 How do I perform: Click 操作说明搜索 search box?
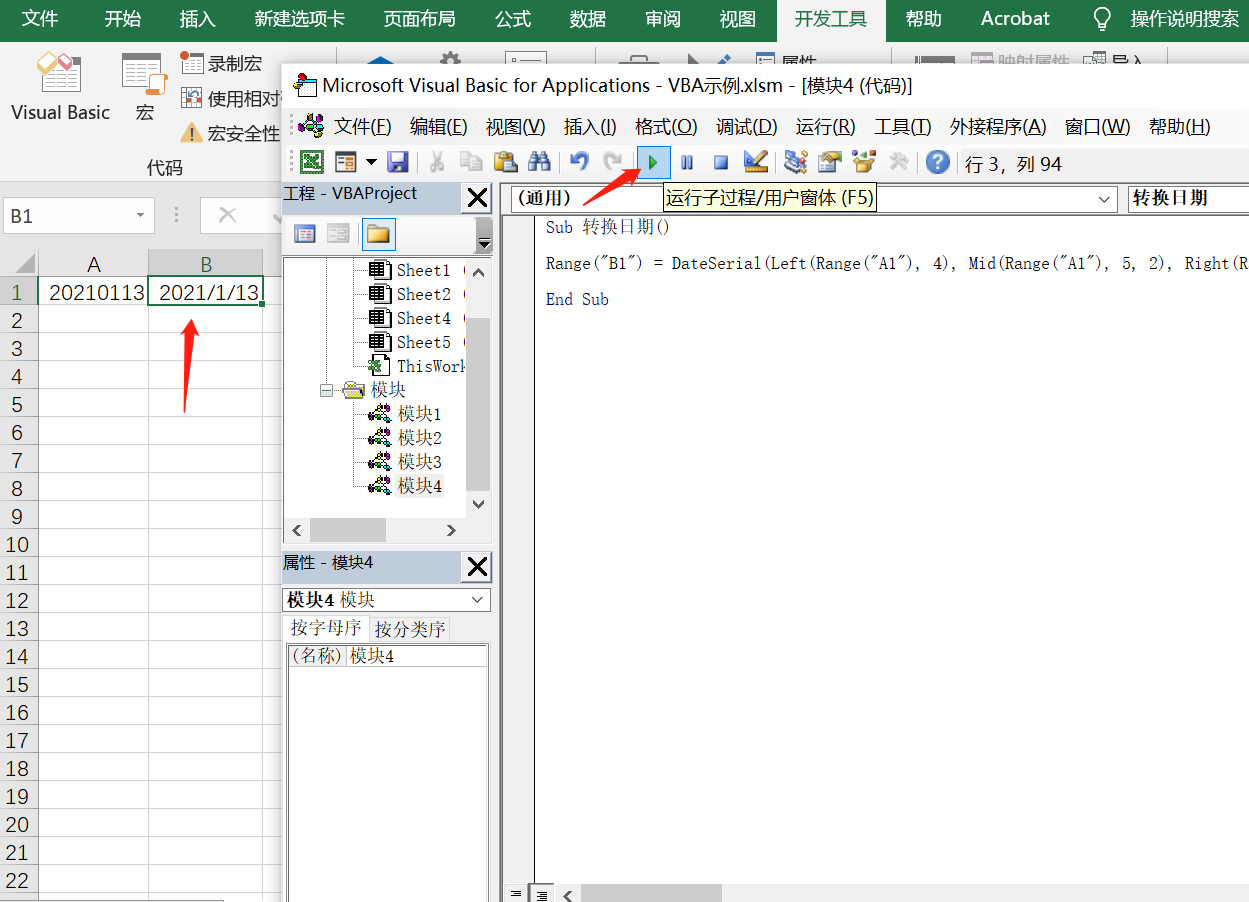(1184, 19)
